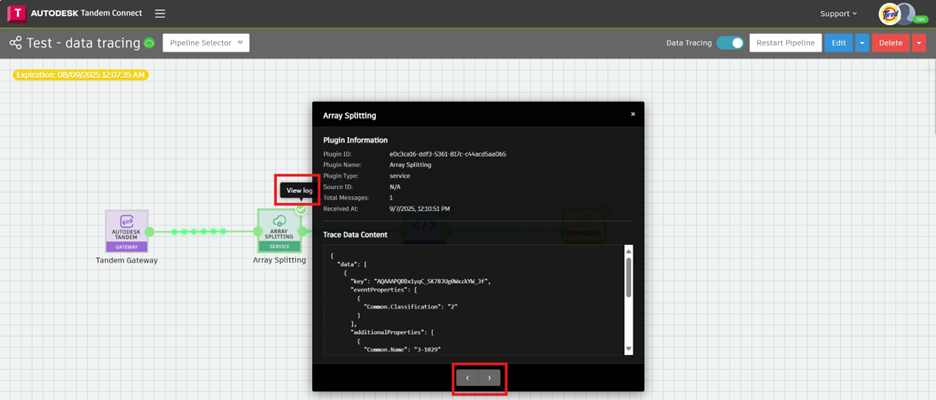Go to the next trace message
The image size is (936, 400).
[489, 377]
